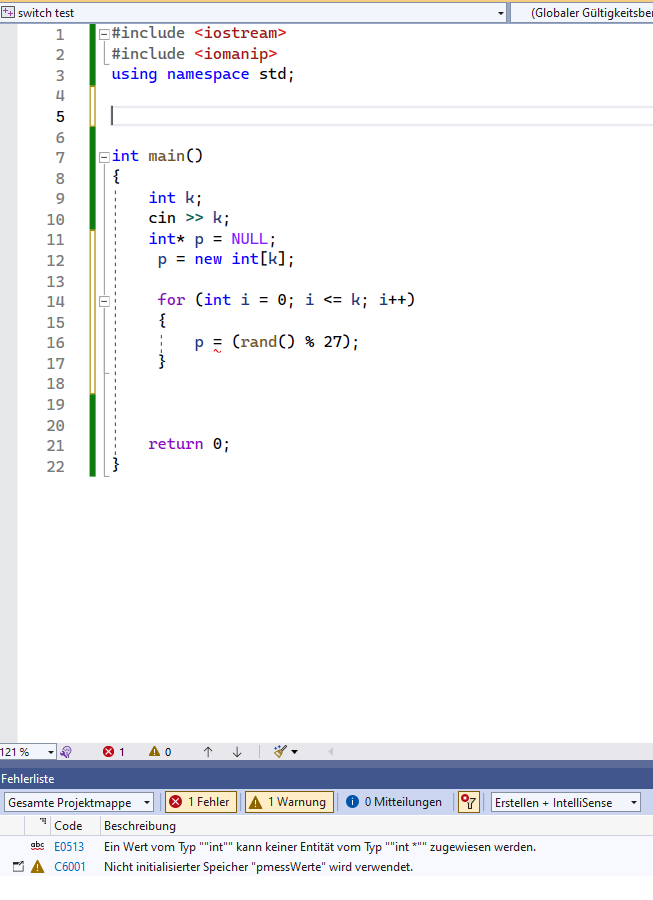Click '<iostream>' in the first include

click(240, 33)
